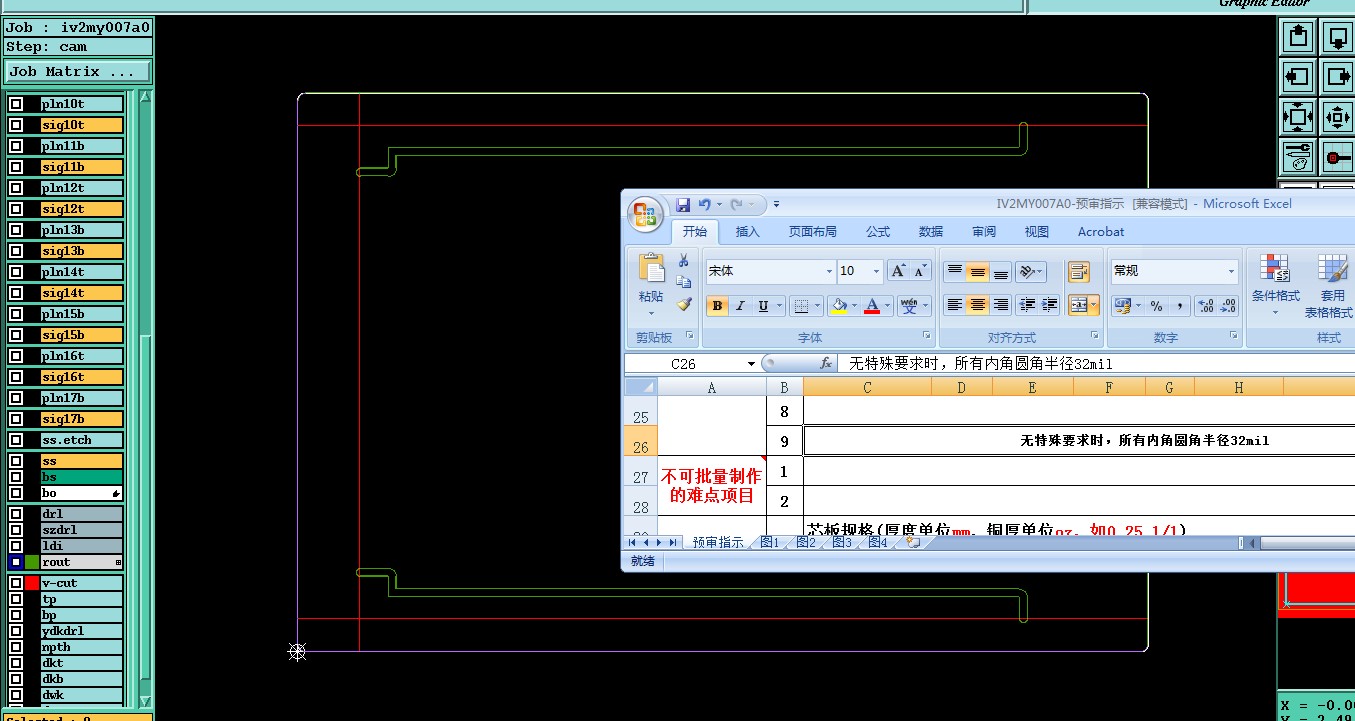
Task: Expand the font group dialog launcher
Action: [927, 337]
